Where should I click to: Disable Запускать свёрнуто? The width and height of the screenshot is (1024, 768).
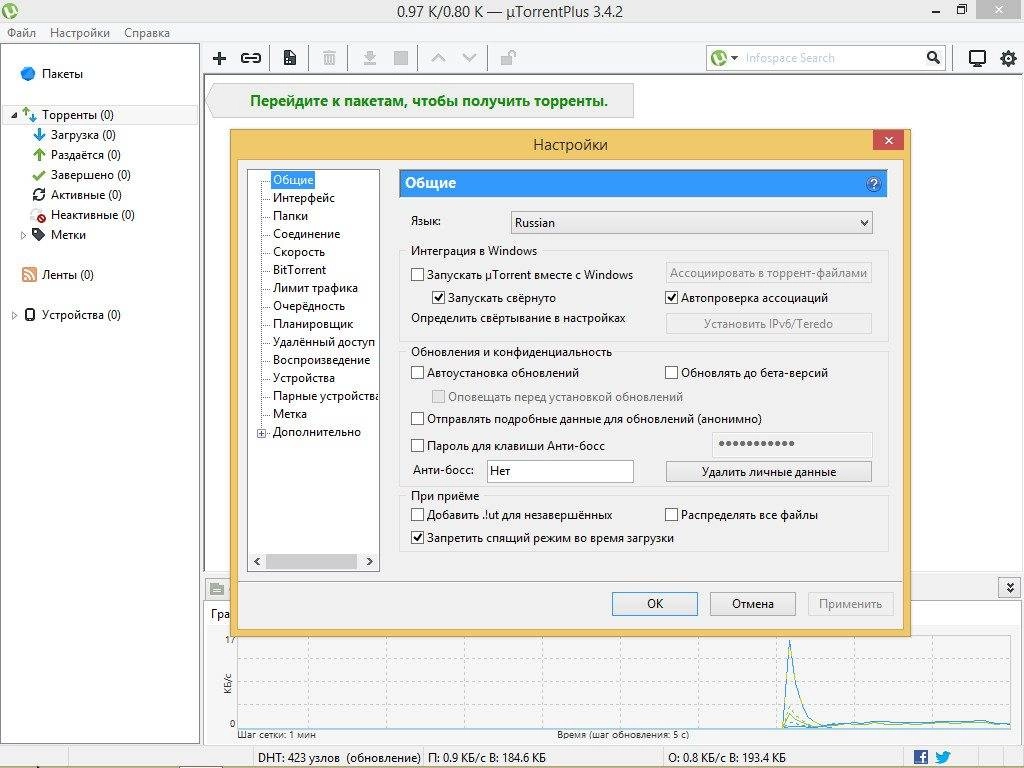coord(438,297)
